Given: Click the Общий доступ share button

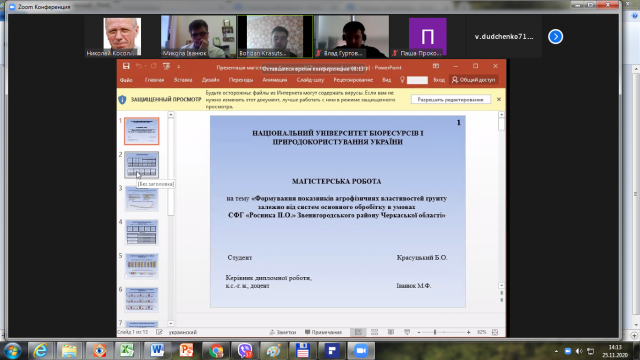Looking at the screenshot, I should coord(473,80).
